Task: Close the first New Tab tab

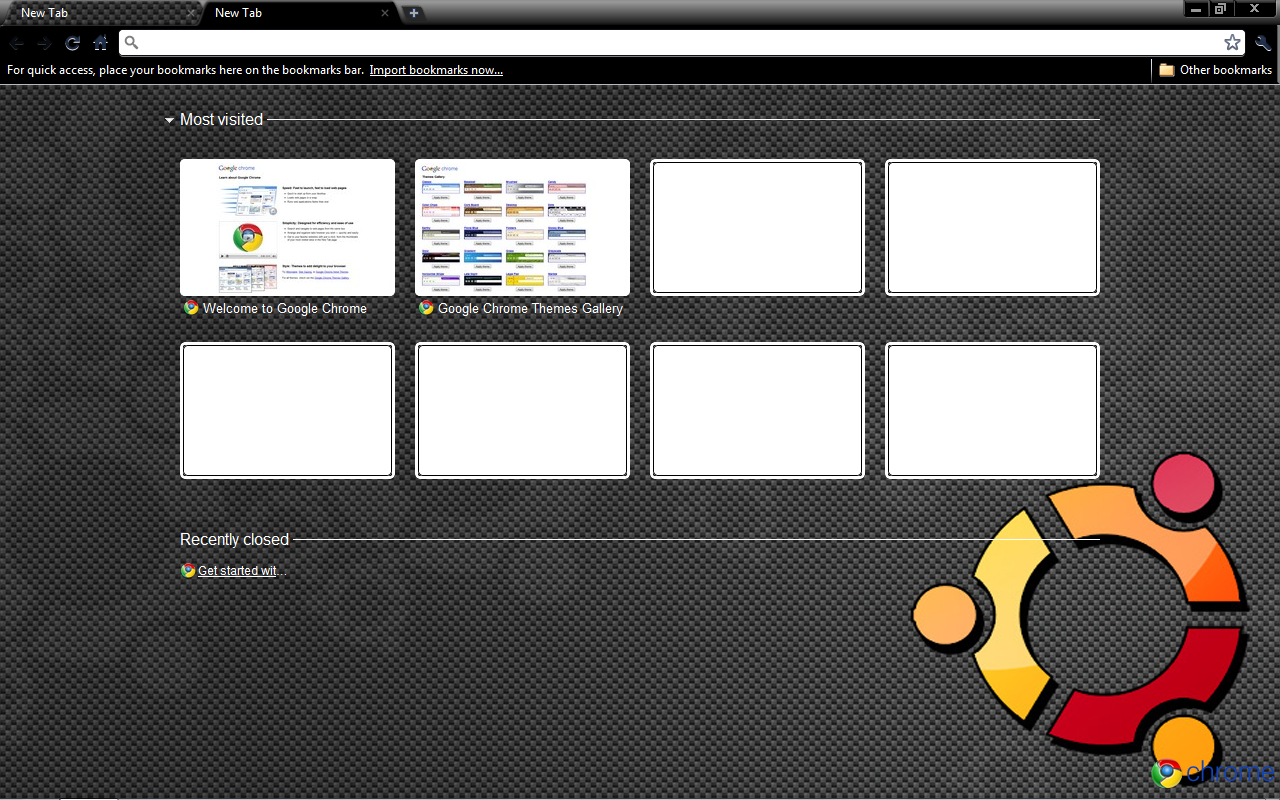Action: (x=191, y=13)
